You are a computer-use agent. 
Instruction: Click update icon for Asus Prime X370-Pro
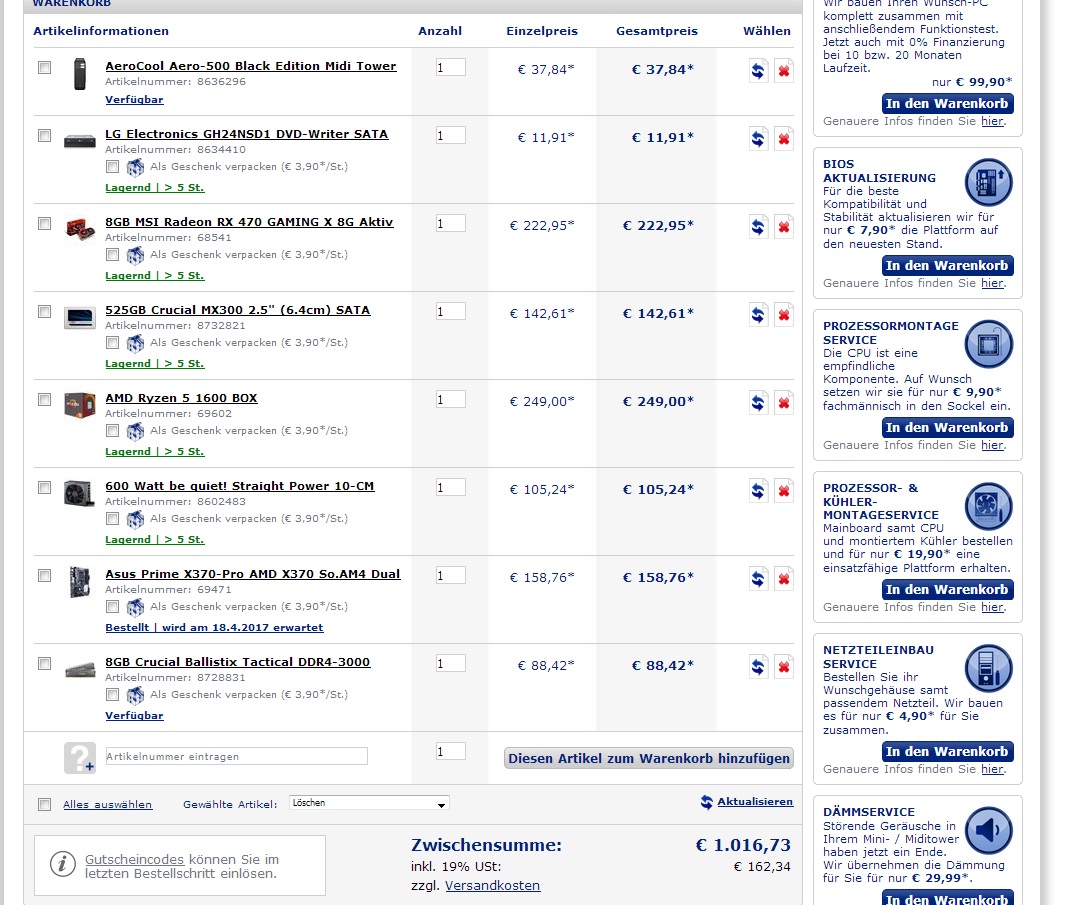[x=758, y=578]
